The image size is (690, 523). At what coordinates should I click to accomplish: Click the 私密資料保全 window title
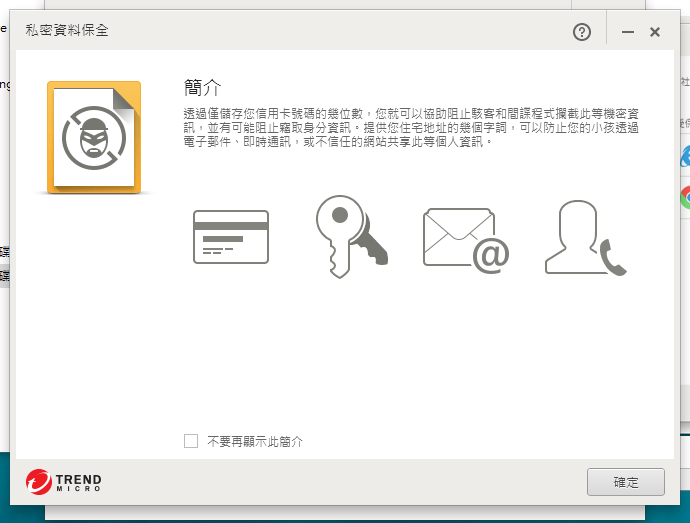click(67, 30)
